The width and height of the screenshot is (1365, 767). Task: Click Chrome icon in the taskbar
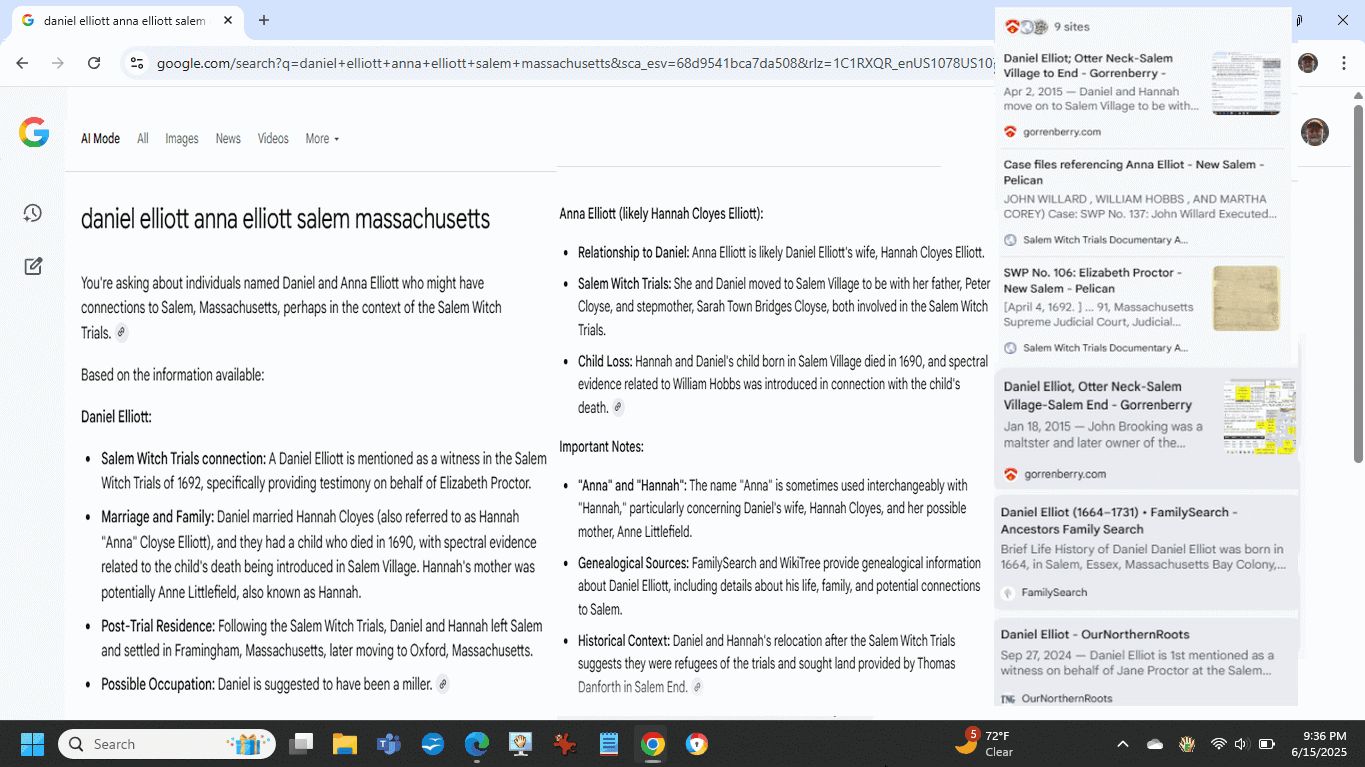tap(653, 744)
